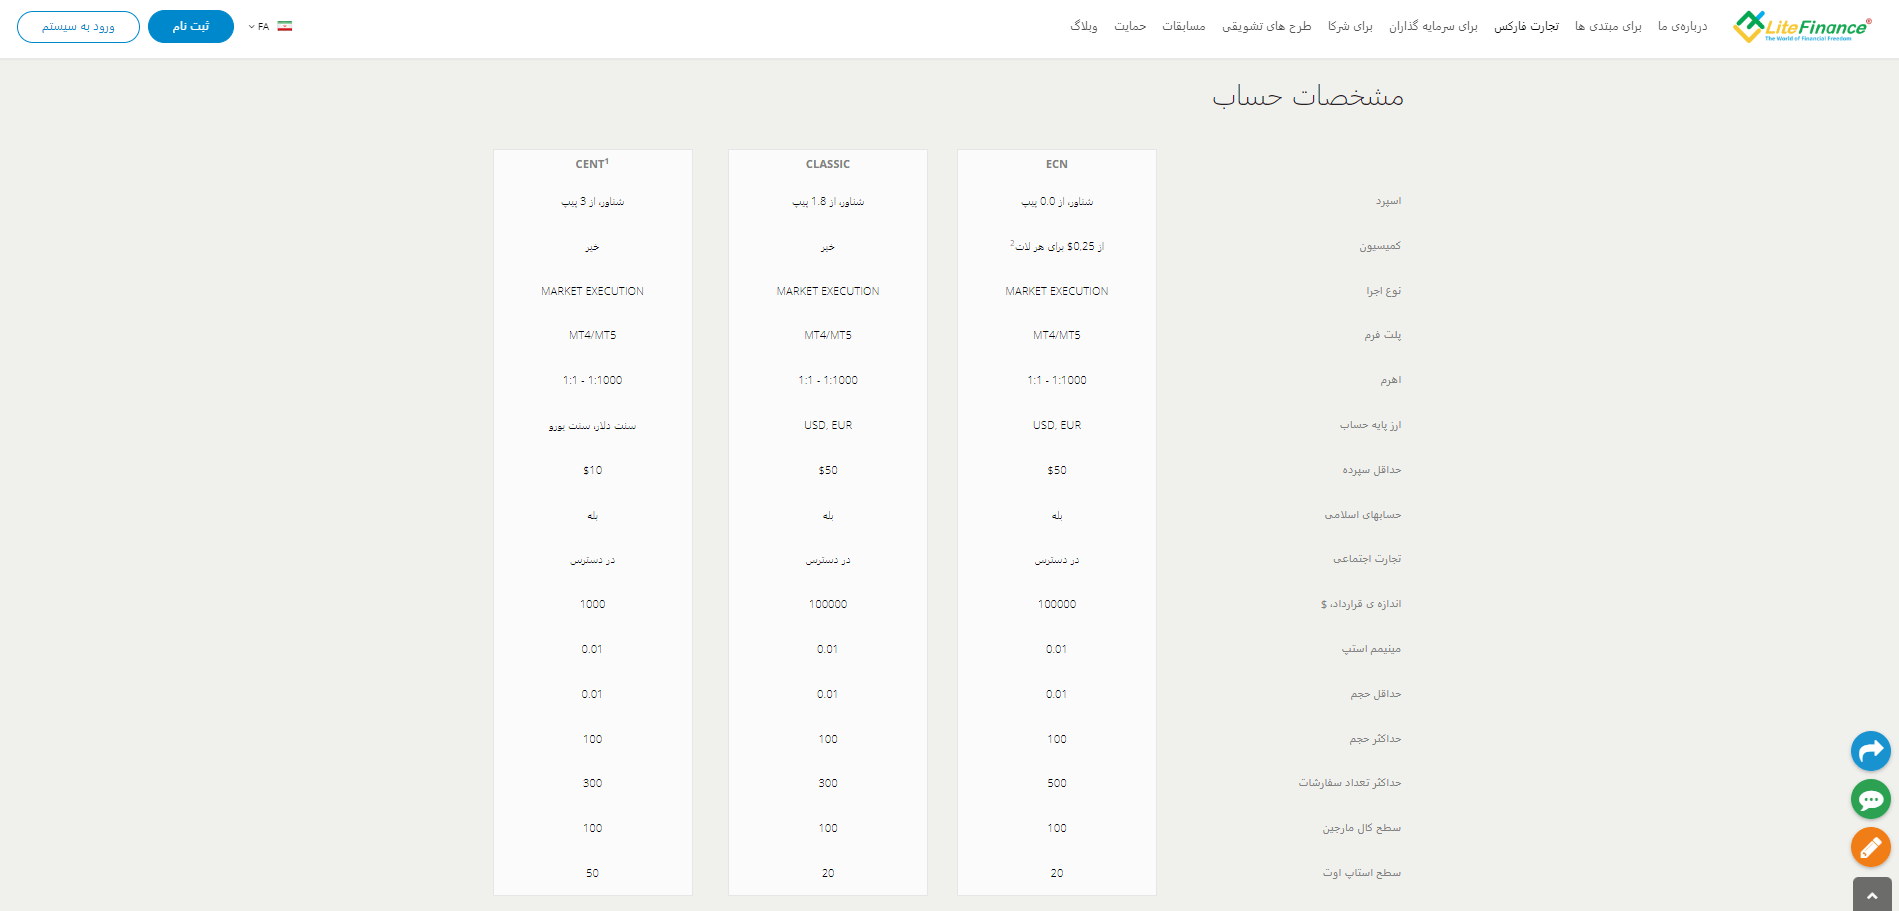The image size is (1899, 911).
Task: Open the طرح های تشویقی menu
Action: (1266, 26)
